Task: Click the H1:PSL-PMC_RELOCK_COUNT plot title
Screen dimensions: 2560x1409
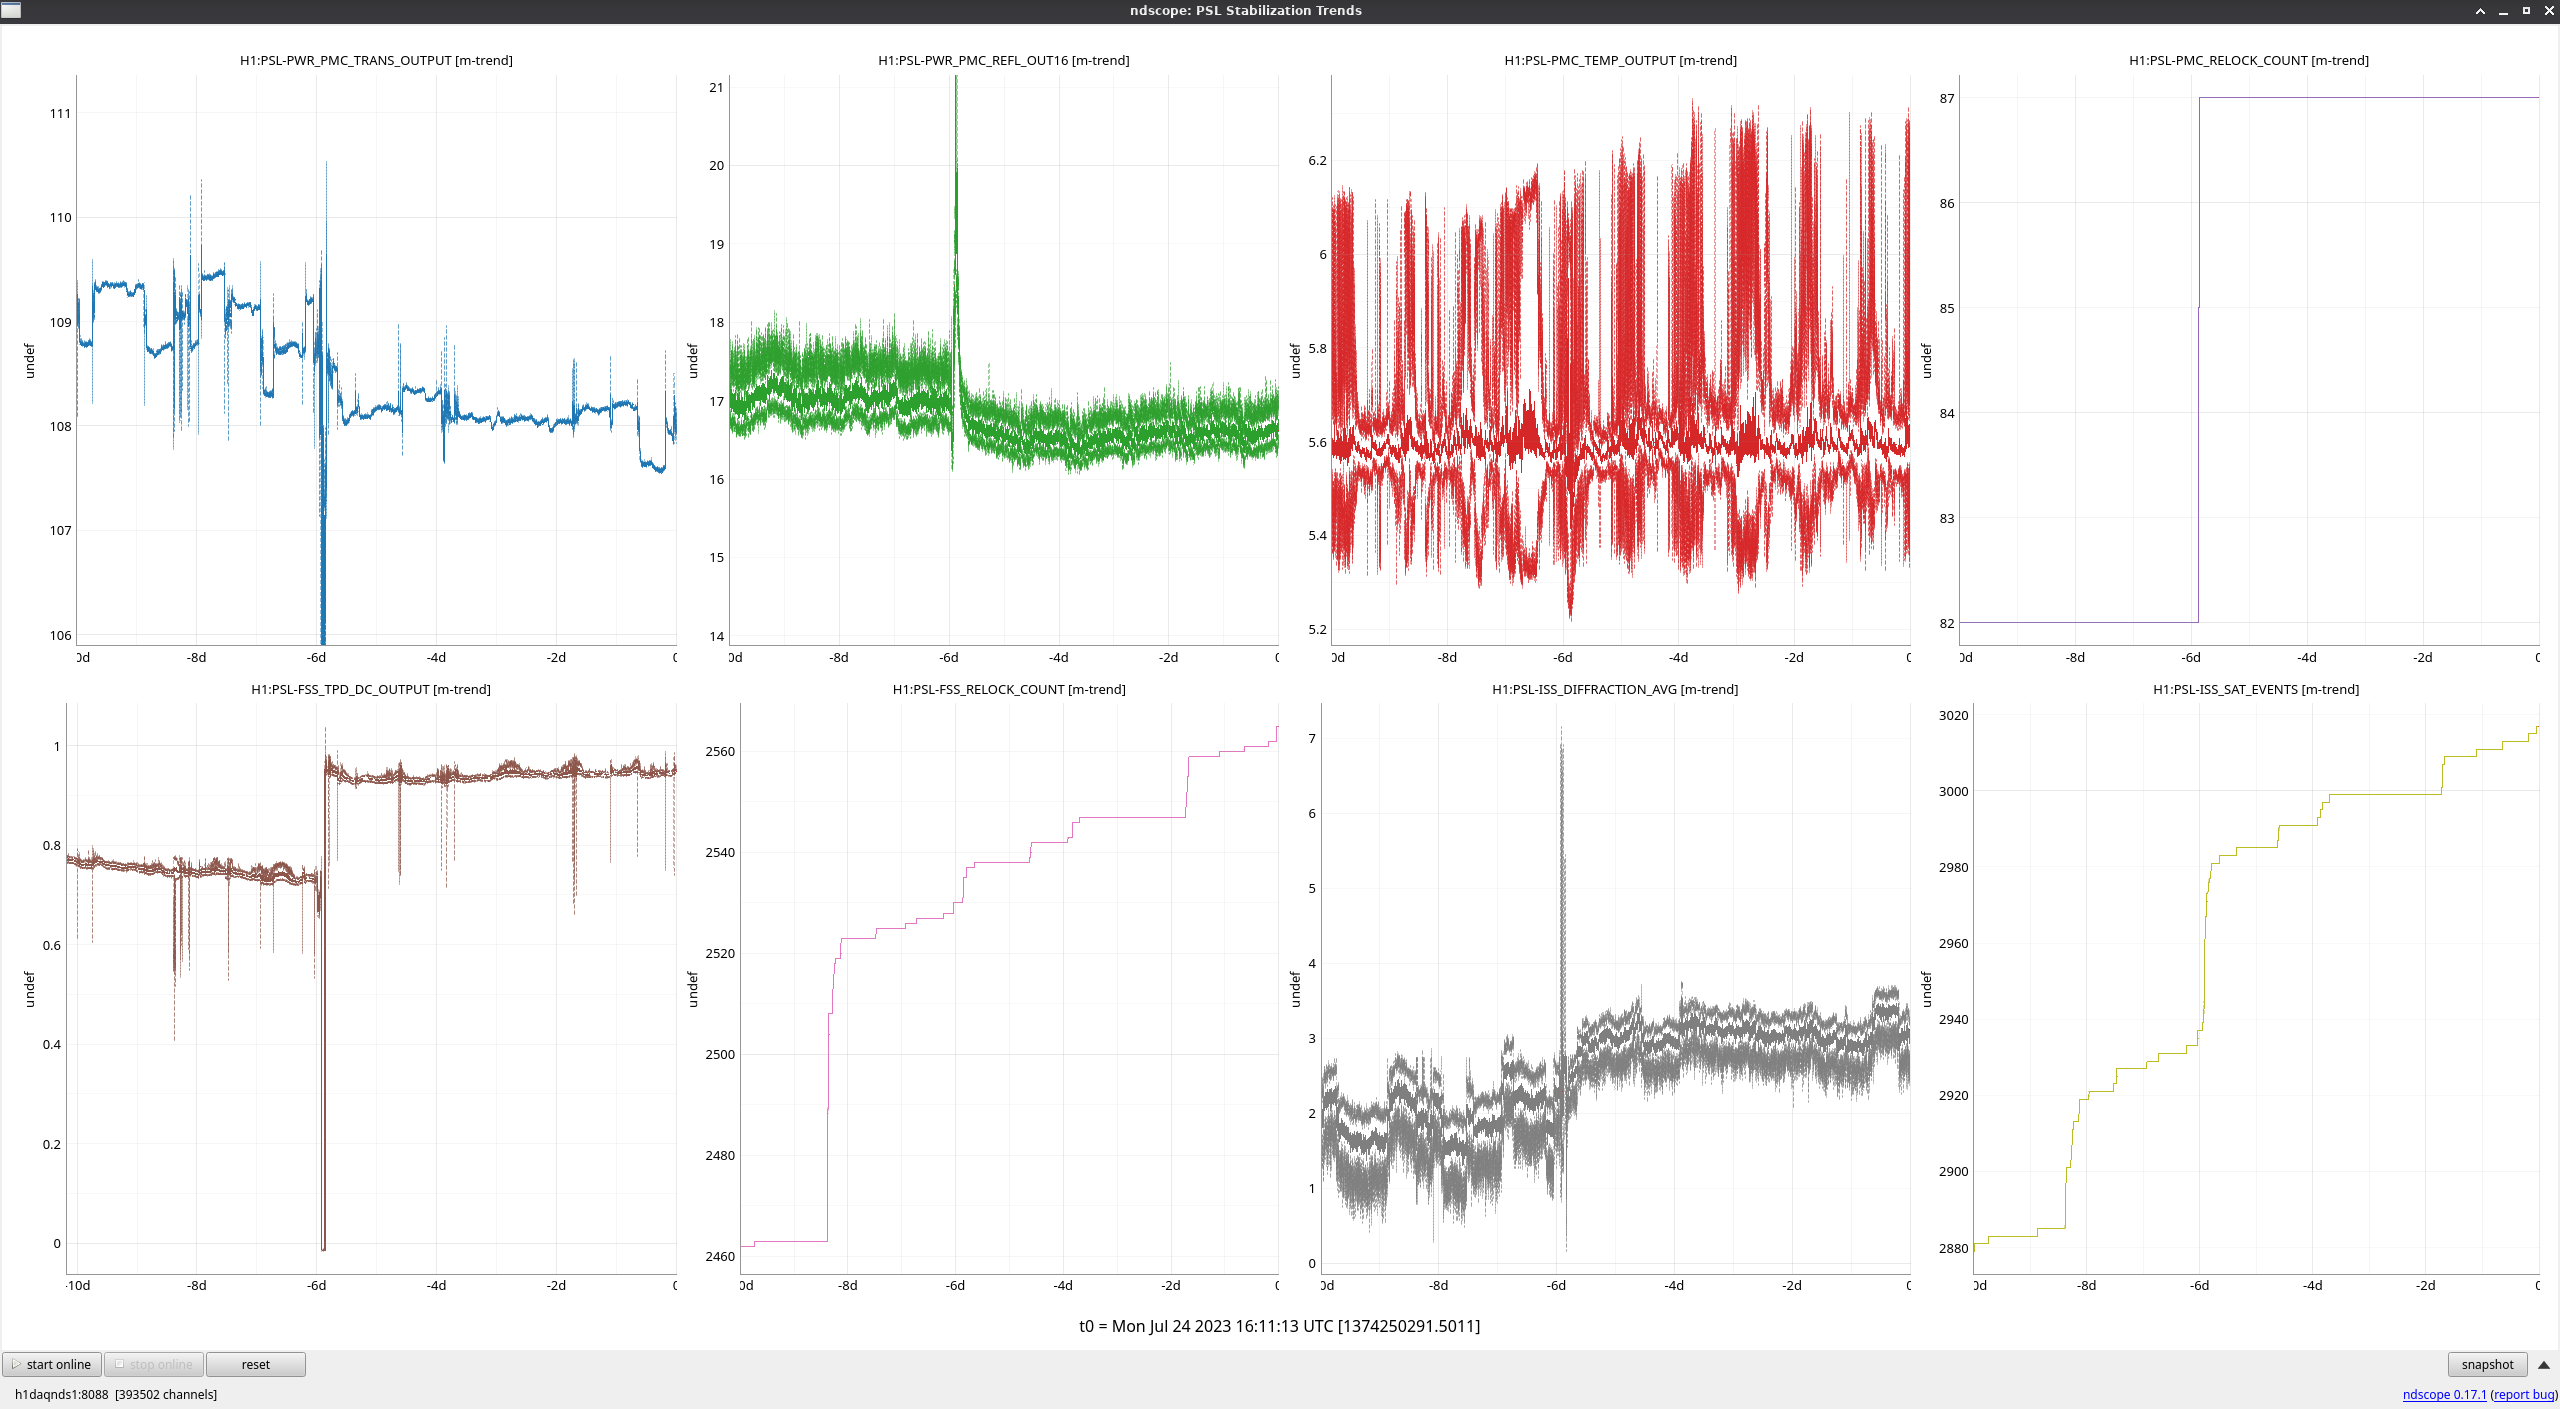Action: [2248, 60]
